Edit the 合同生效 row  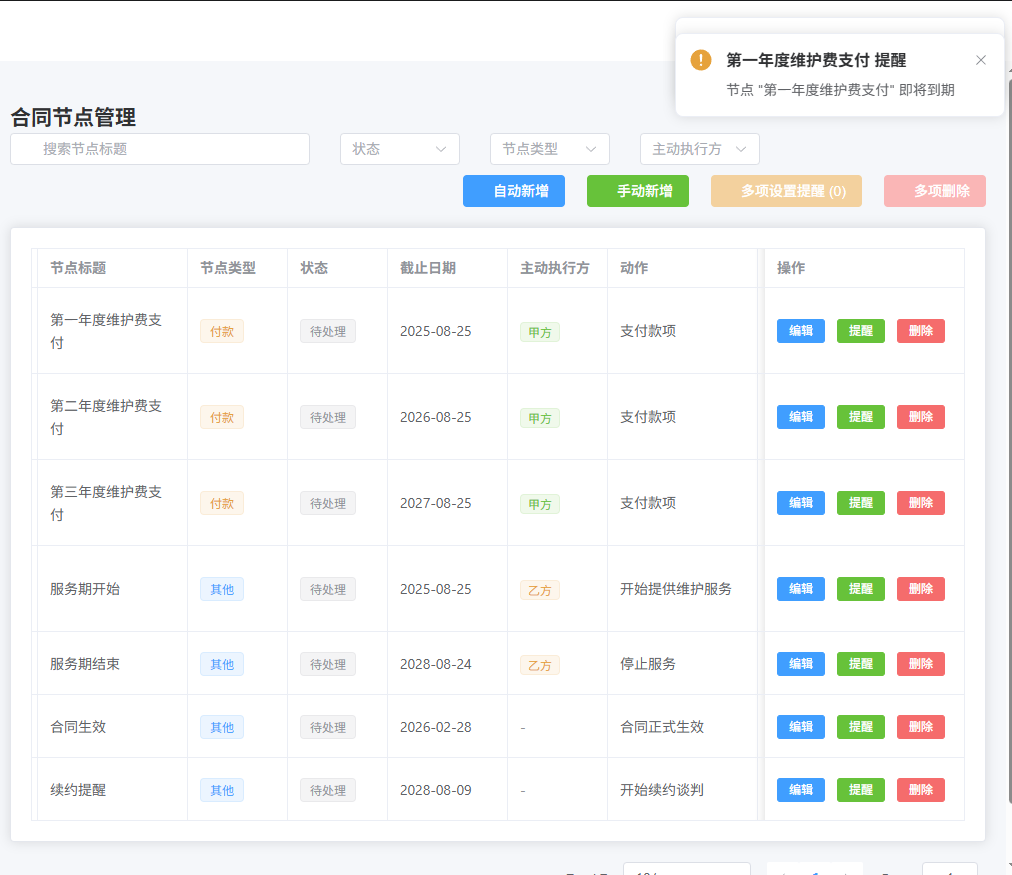(800, 727)
